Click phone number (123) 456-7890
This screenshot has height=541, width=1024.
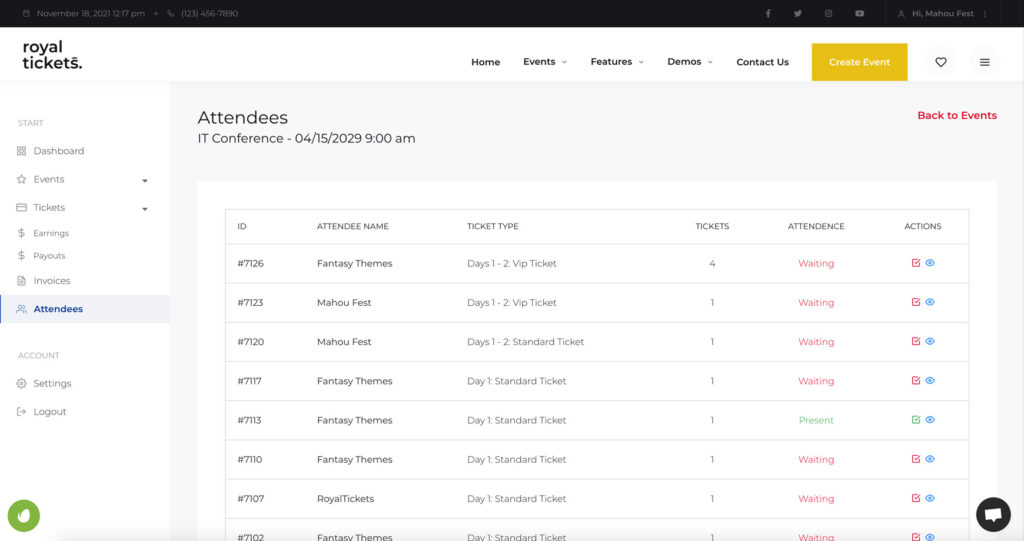point(209,13)
